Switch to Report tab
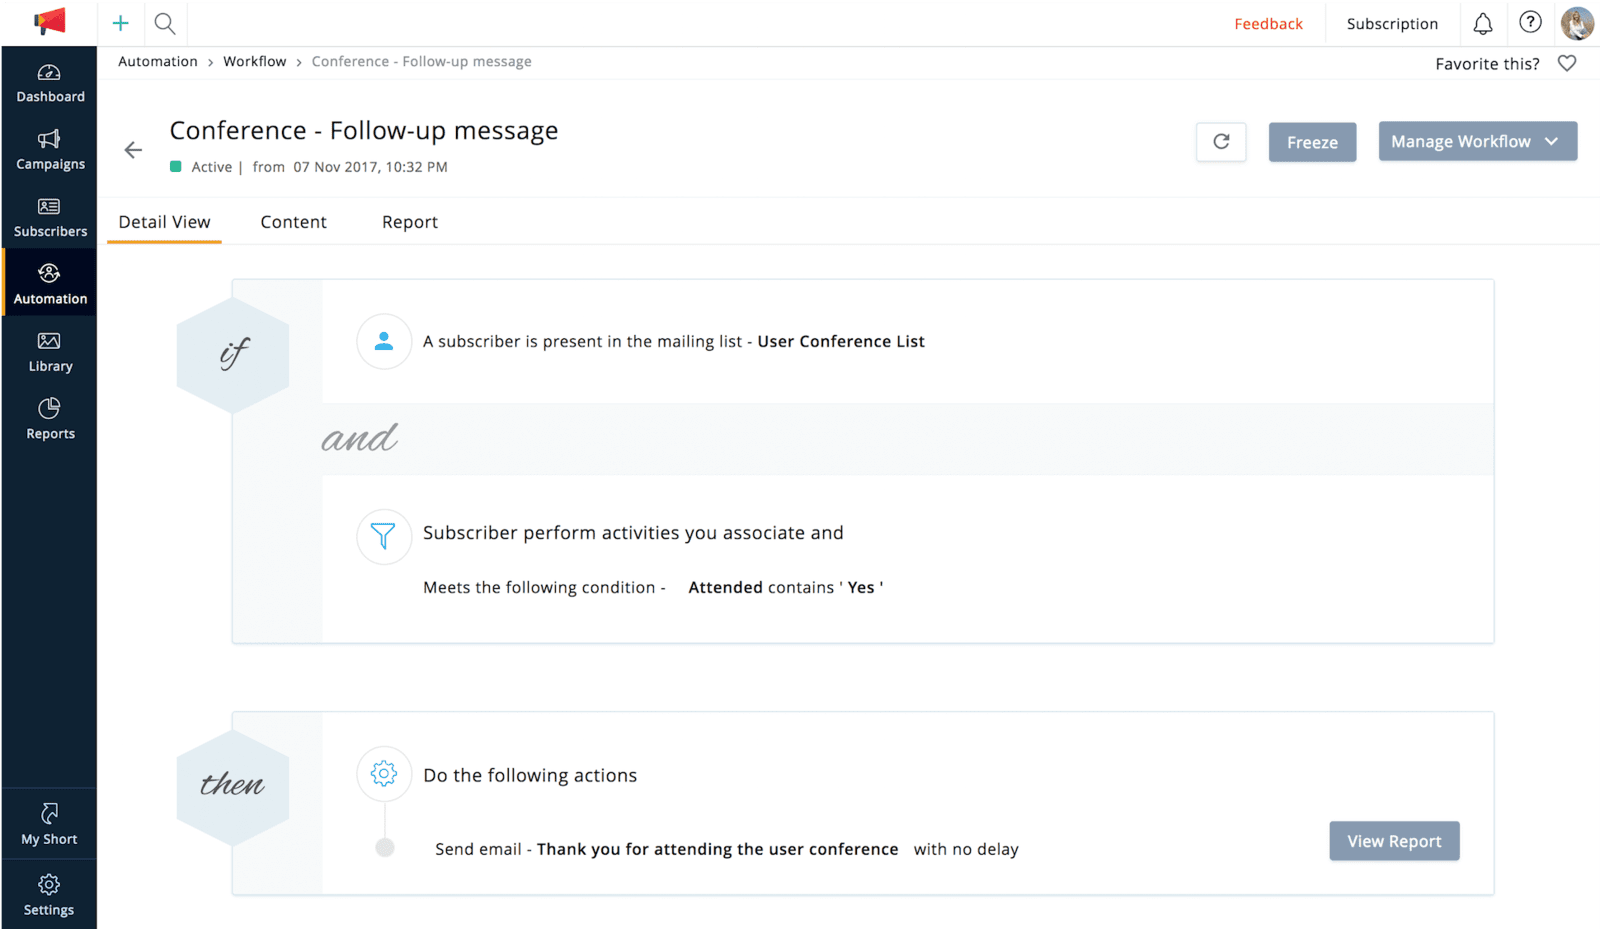 [x=410, y=222]
